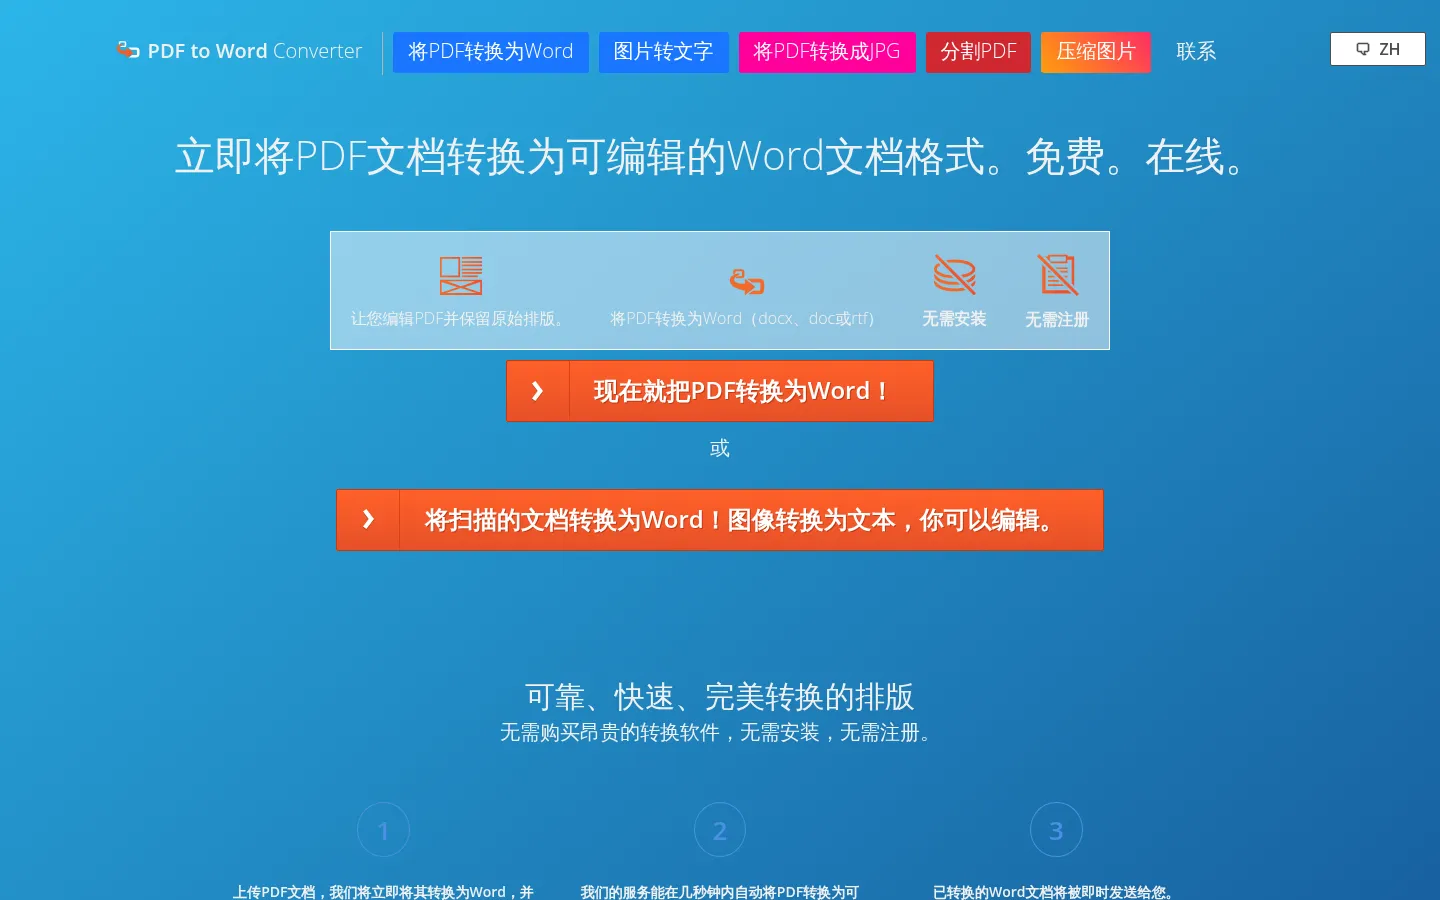Click the no-registration crossed document icon
This screenshot has height=900, width=1440.
click(1057, 275)
